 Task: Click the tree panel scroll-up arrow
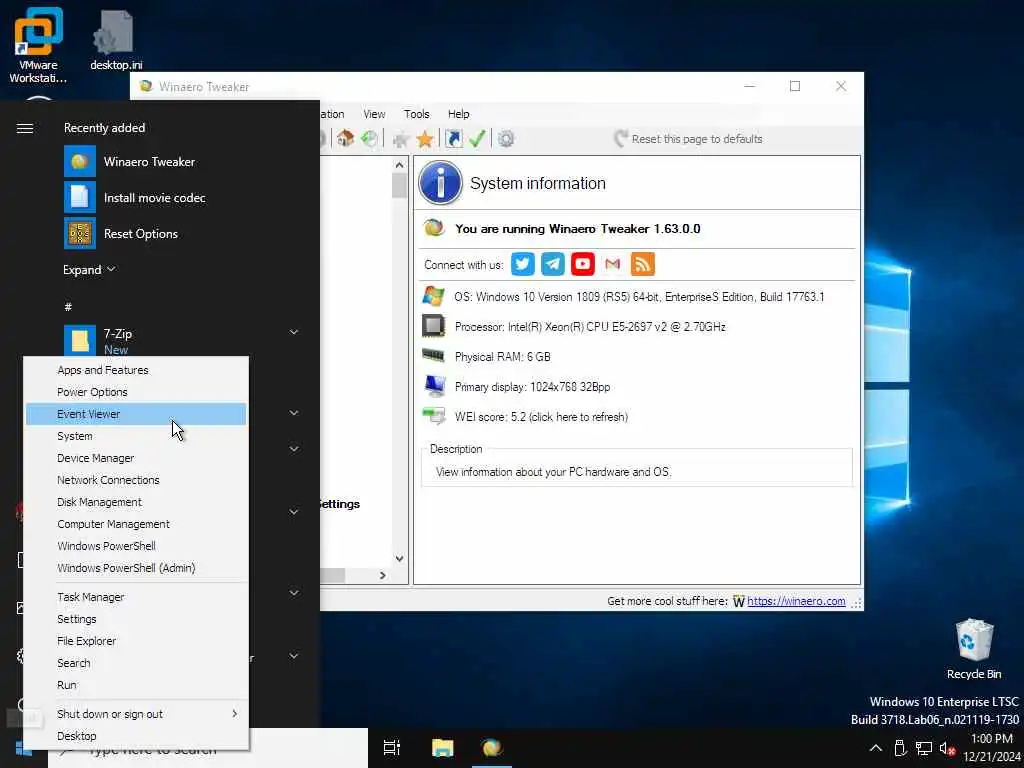(399, 165)
